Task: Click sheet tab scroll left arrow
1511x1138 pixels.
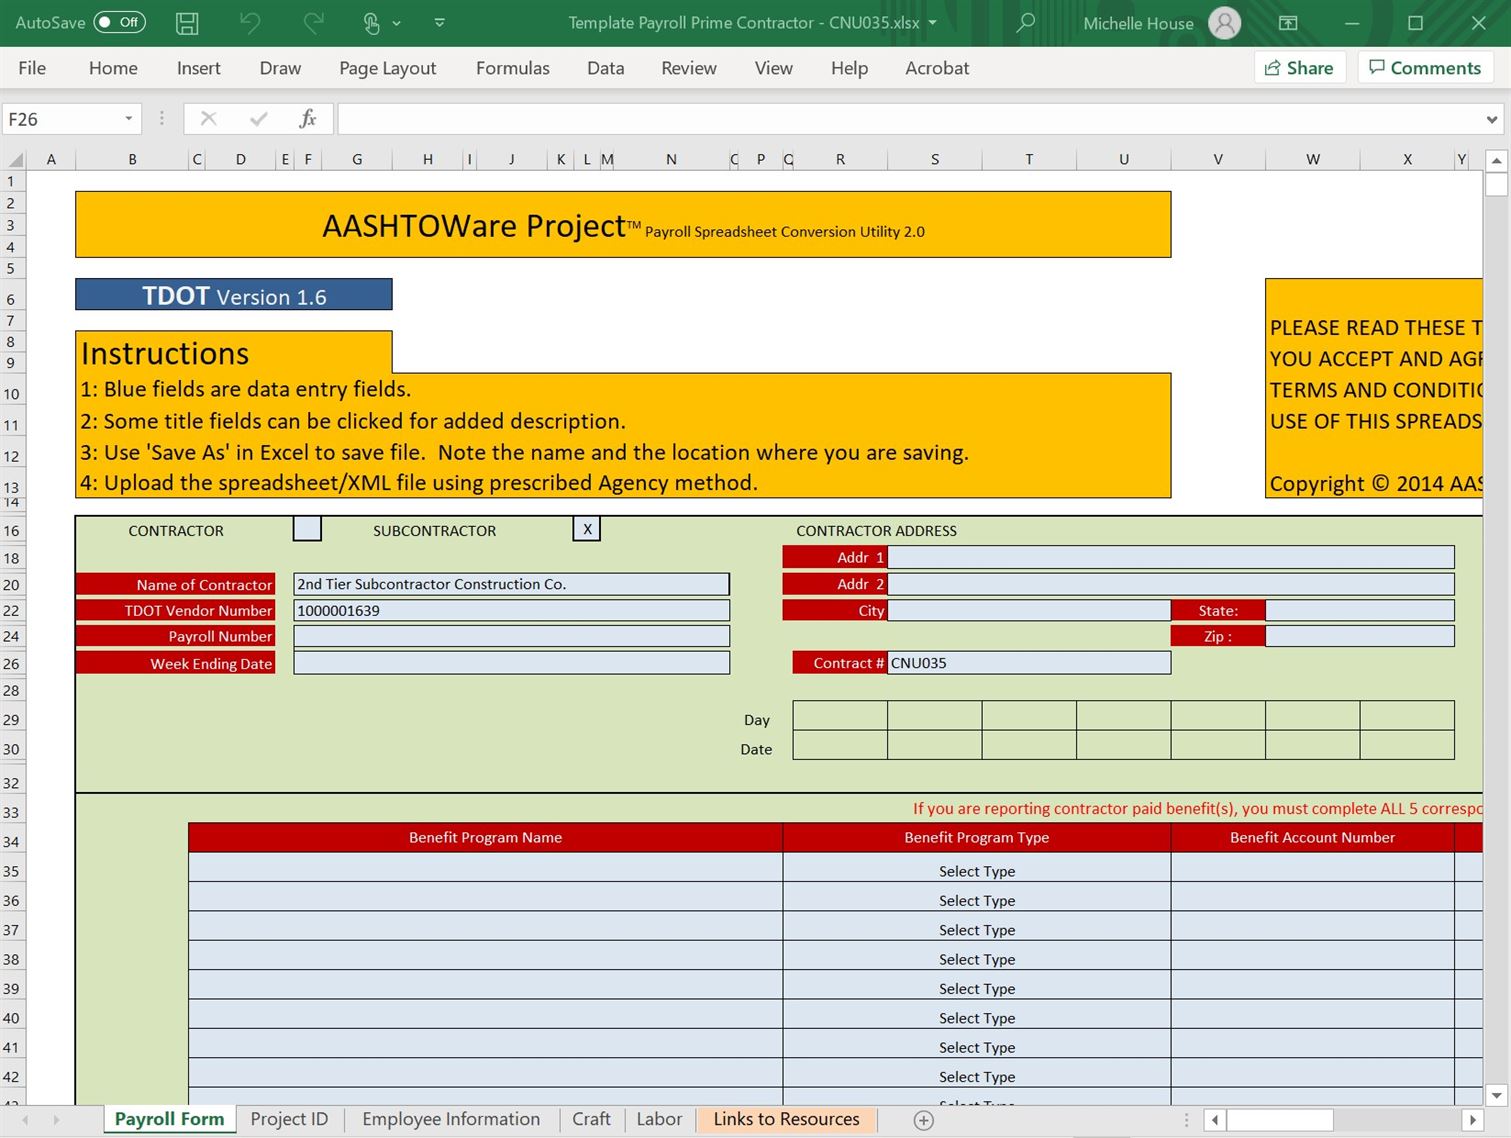Action: (25, 1120)
